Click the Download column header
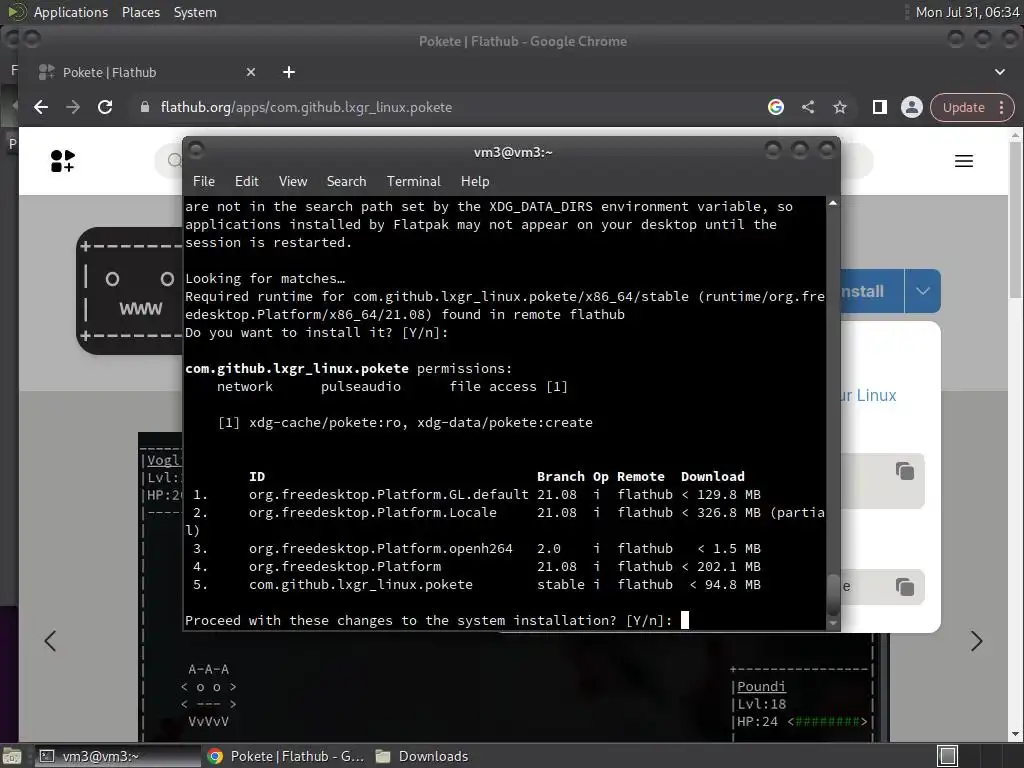Screen dimensions: 1024x768 pyautogui.click(x=712, y=477)
